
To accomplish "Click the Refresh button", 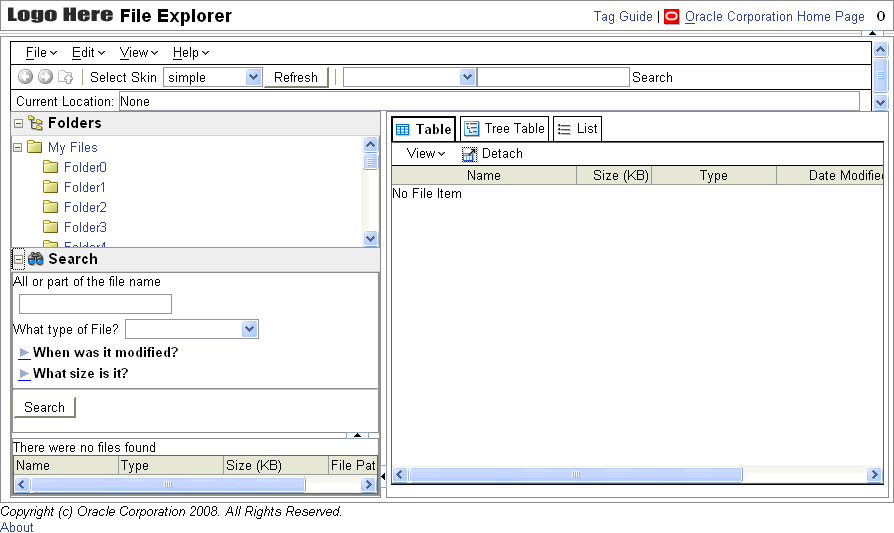I will tap(296, 77).
